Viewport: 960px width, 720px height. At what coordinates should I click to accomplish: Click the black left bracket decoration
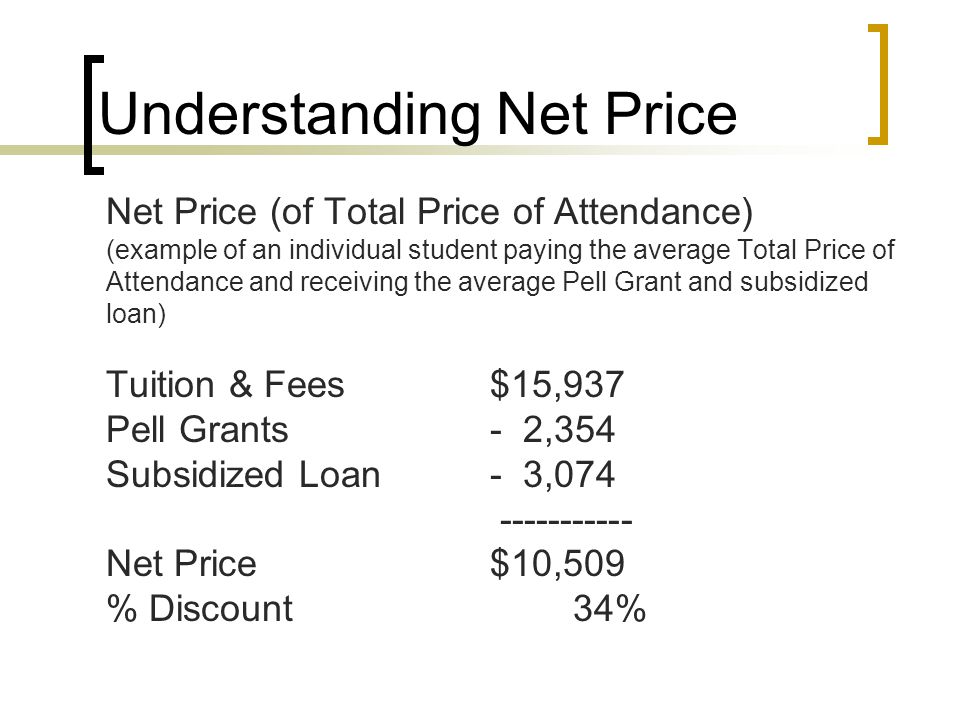[x=94, y=114]
